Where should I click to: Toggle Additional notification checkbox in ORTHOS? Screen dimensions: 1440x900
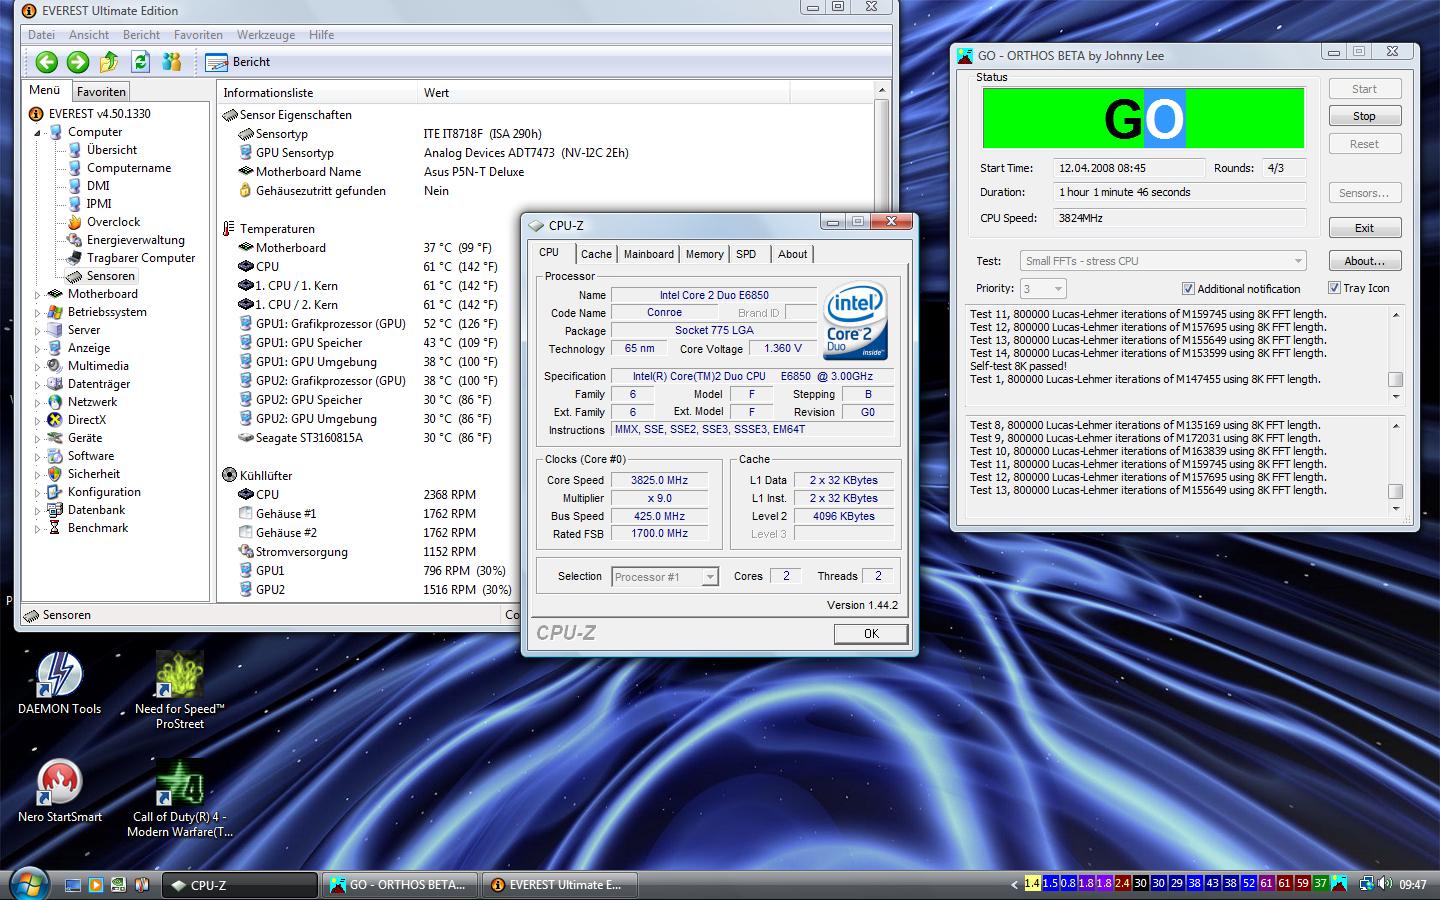click(1188, 289)
